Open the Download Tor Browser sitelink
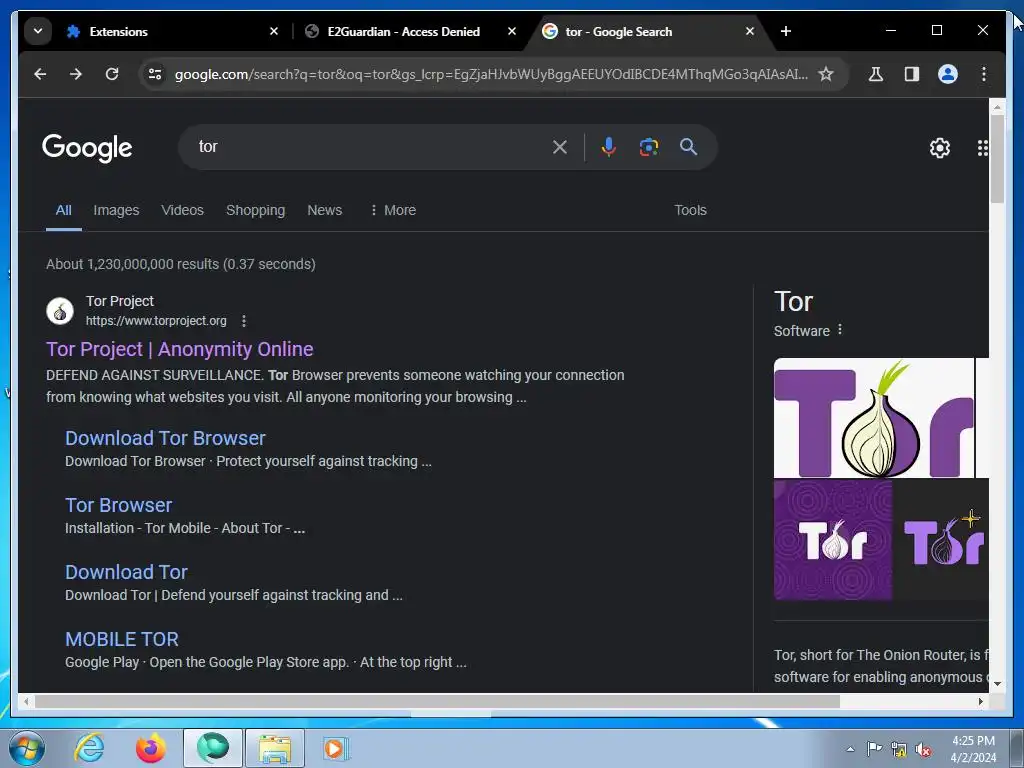Image resolution: width=1024 pixels, height=768 pixels. pos(165,438)
